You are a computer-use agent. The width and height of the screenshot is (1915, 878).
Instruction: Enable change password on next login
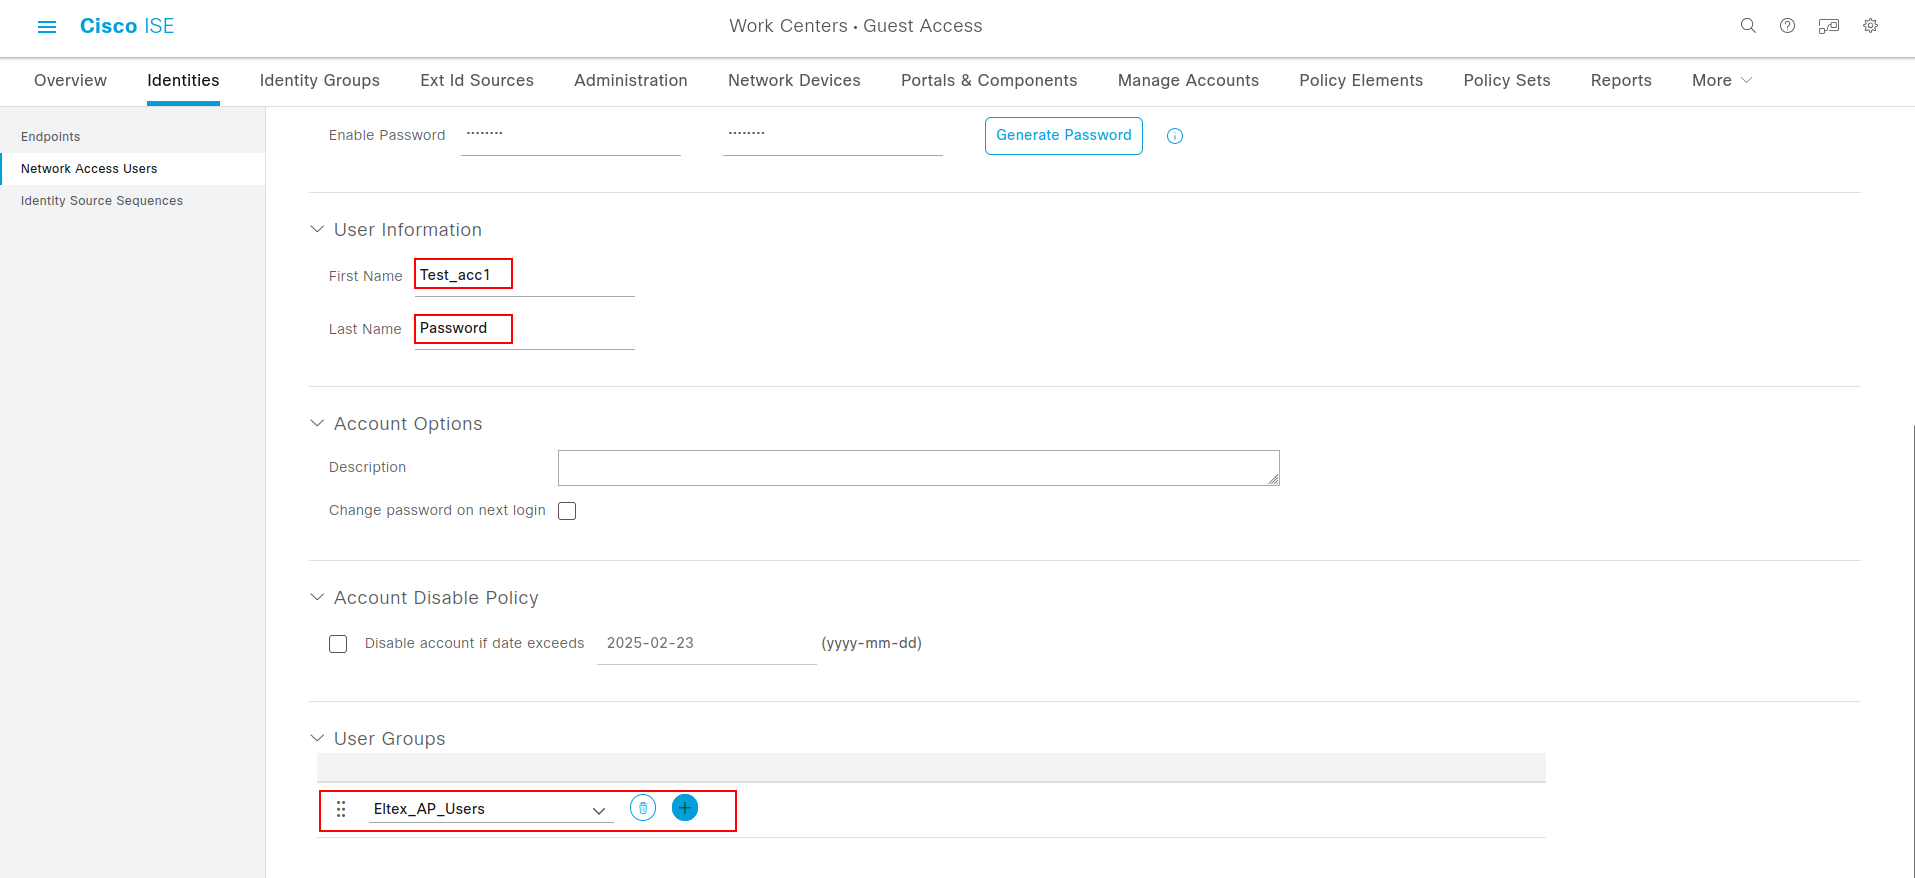[567, 511]
